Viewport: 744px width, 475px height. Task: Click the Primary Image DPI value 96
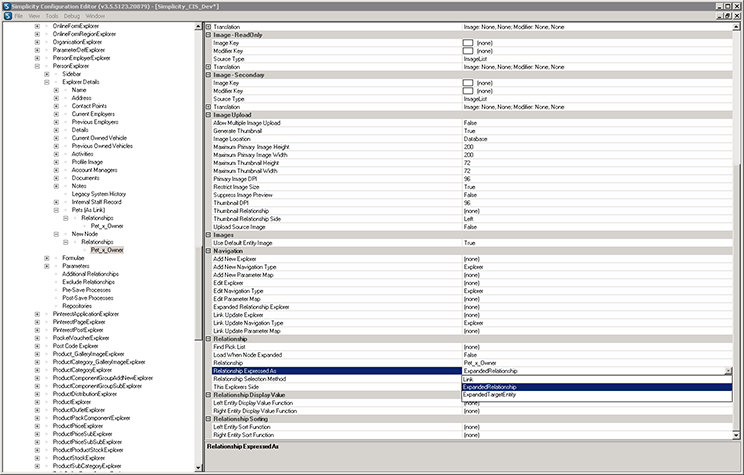(467, 179)
